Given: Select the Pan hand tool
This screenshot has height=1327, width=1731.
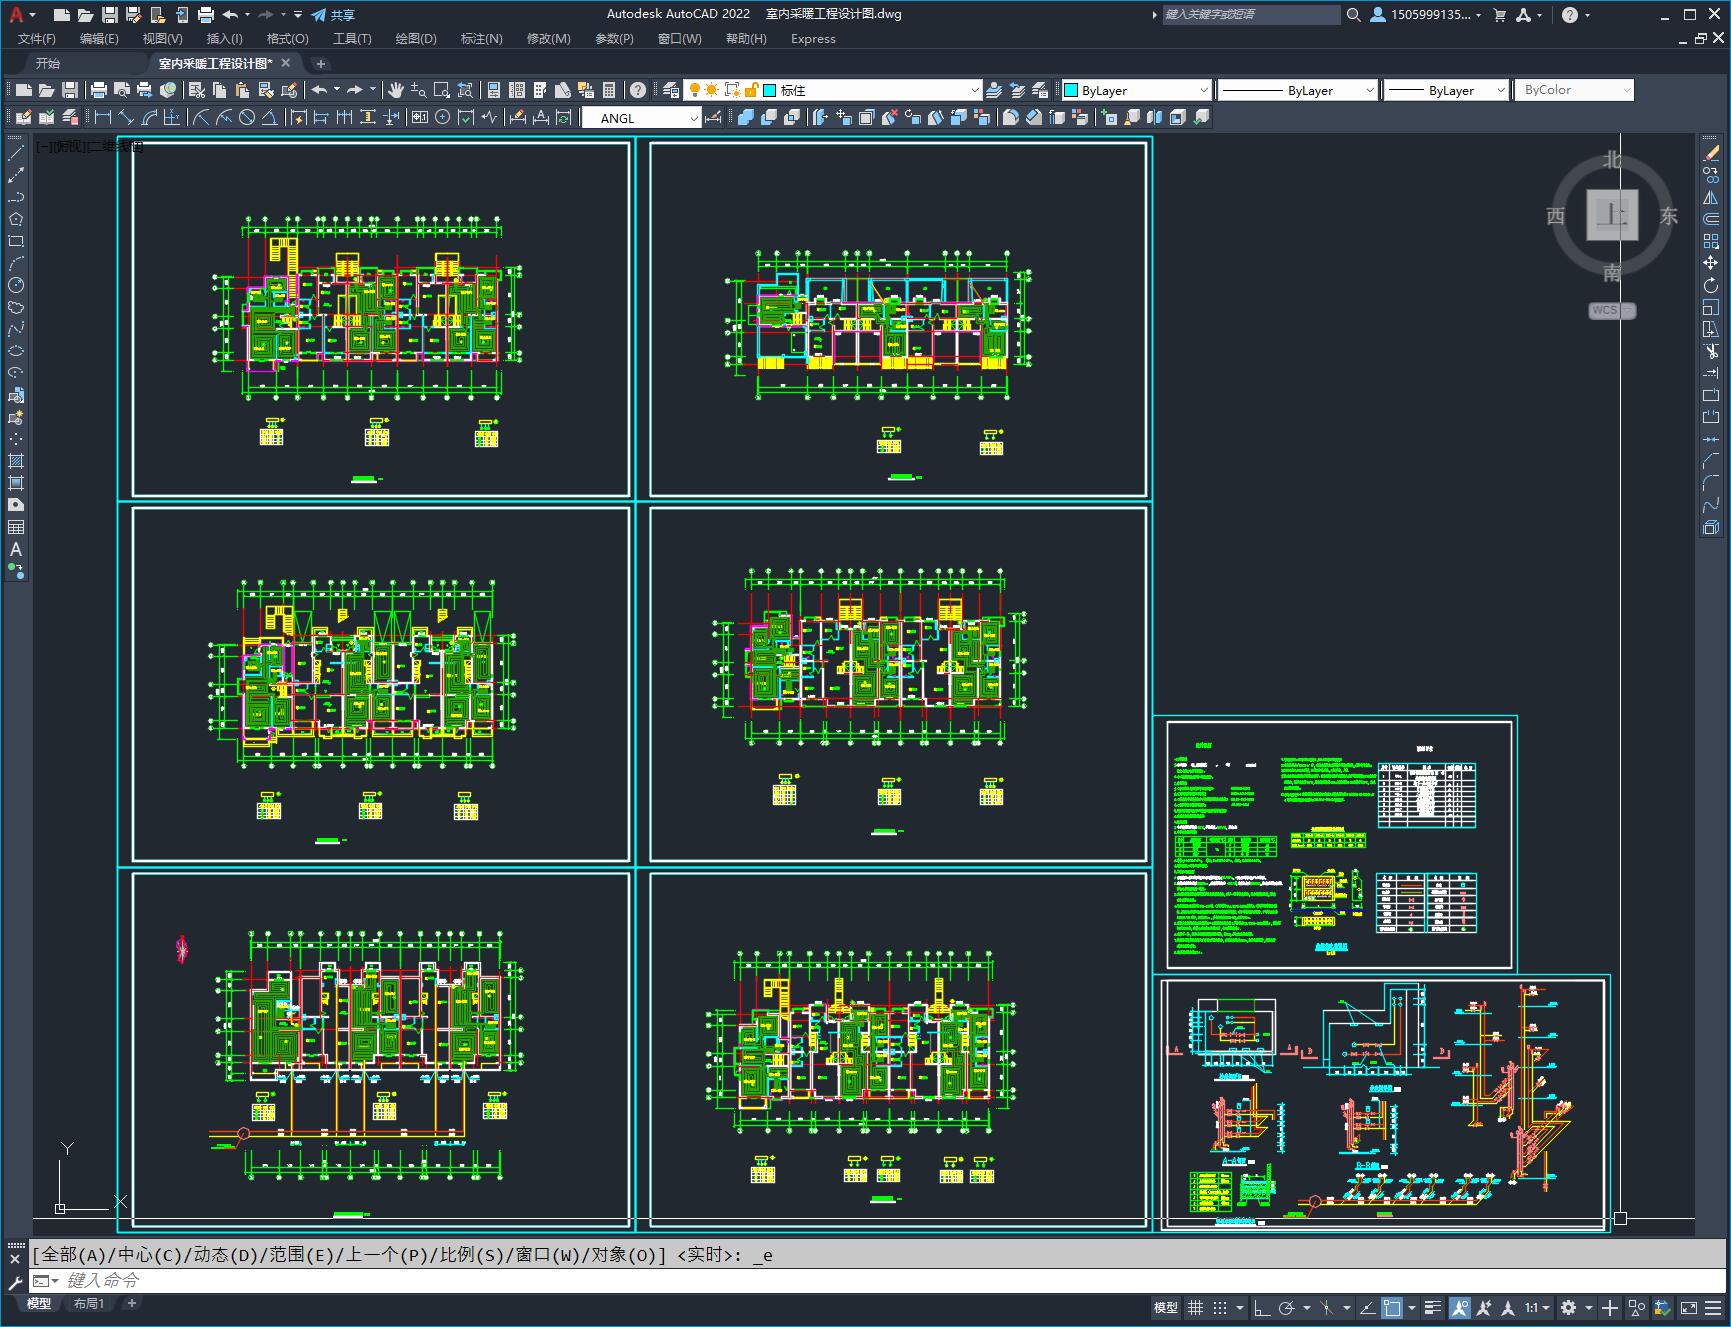Looking at the screenshot, I should (396, 90).
